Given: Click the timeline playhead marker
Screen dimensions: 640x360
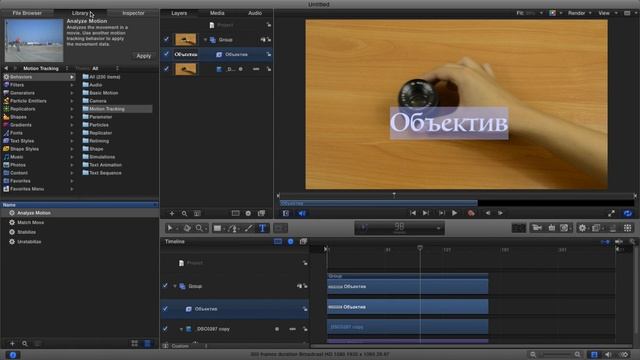Looking at the screenshot, I should pos(420,248).
